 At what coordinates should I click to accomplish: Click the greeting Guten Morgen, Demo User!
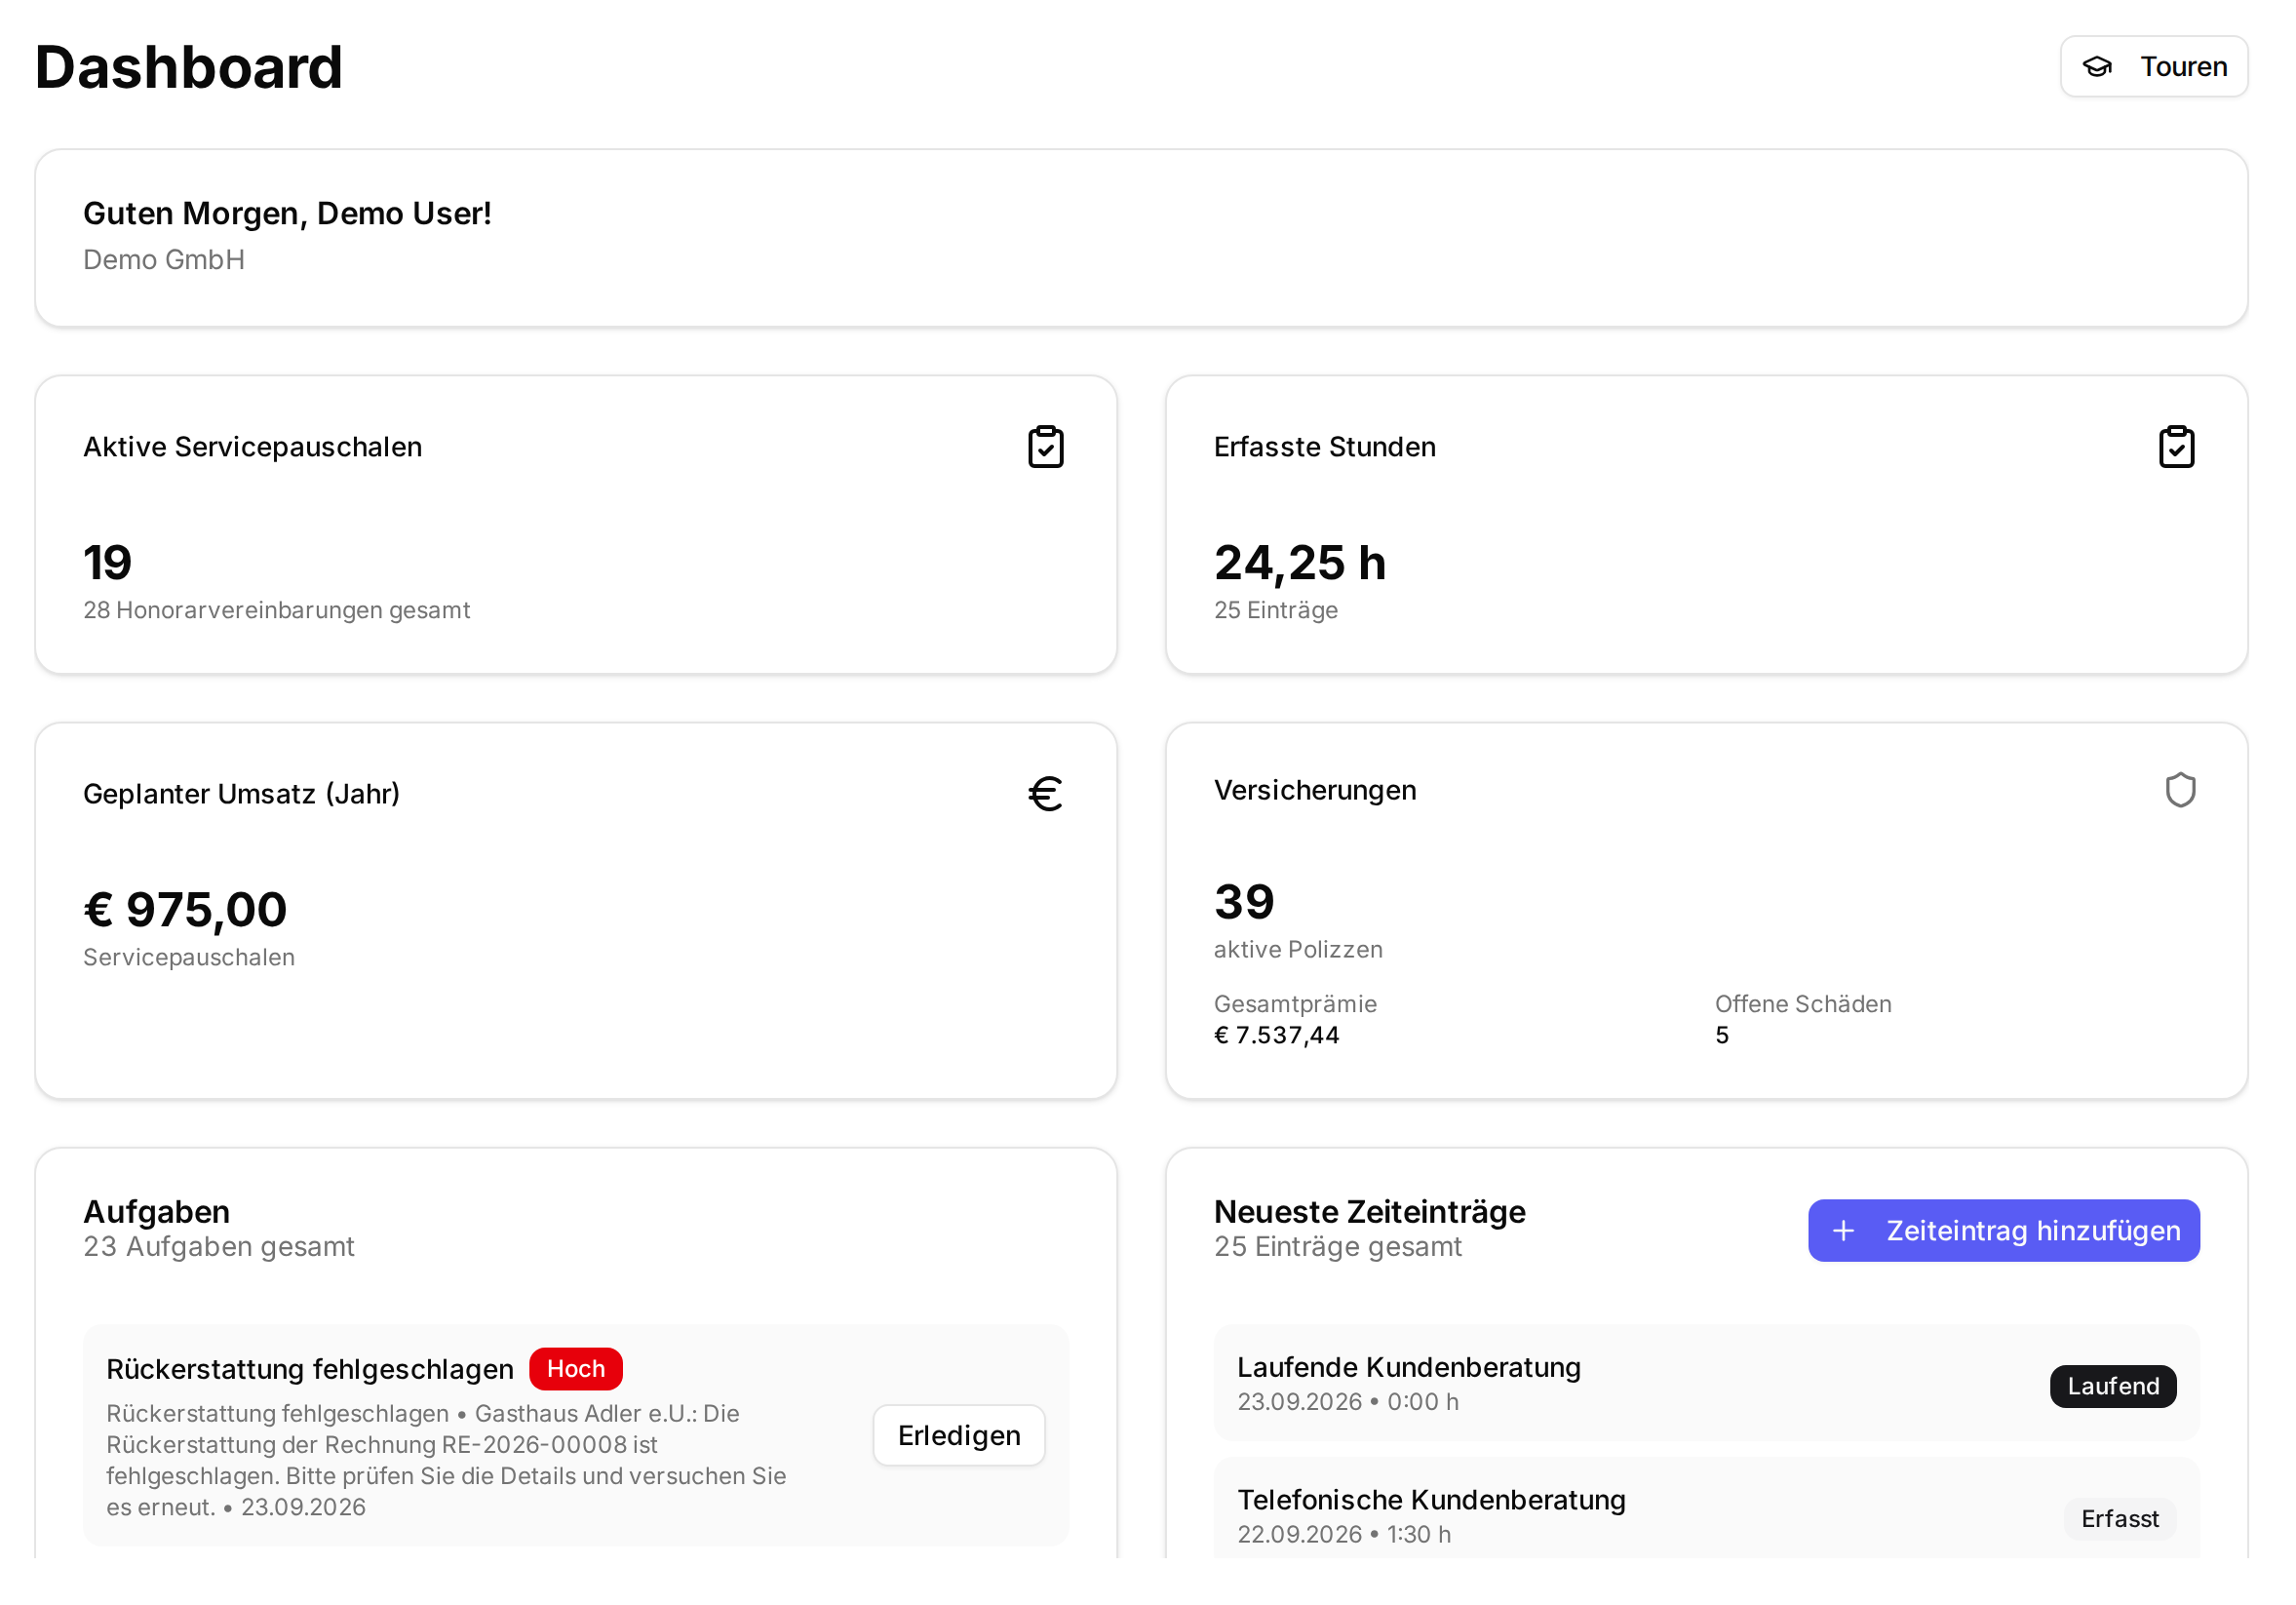287,213
